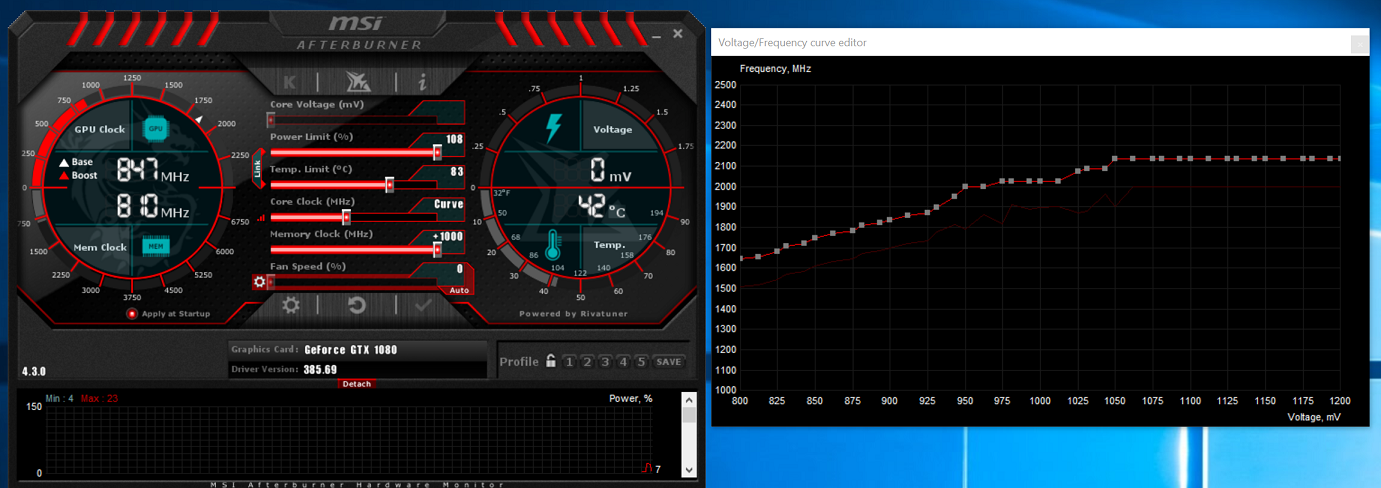Click the SAVE profile button
Viewport: 1381px width, 488px height.
[669, 362]
